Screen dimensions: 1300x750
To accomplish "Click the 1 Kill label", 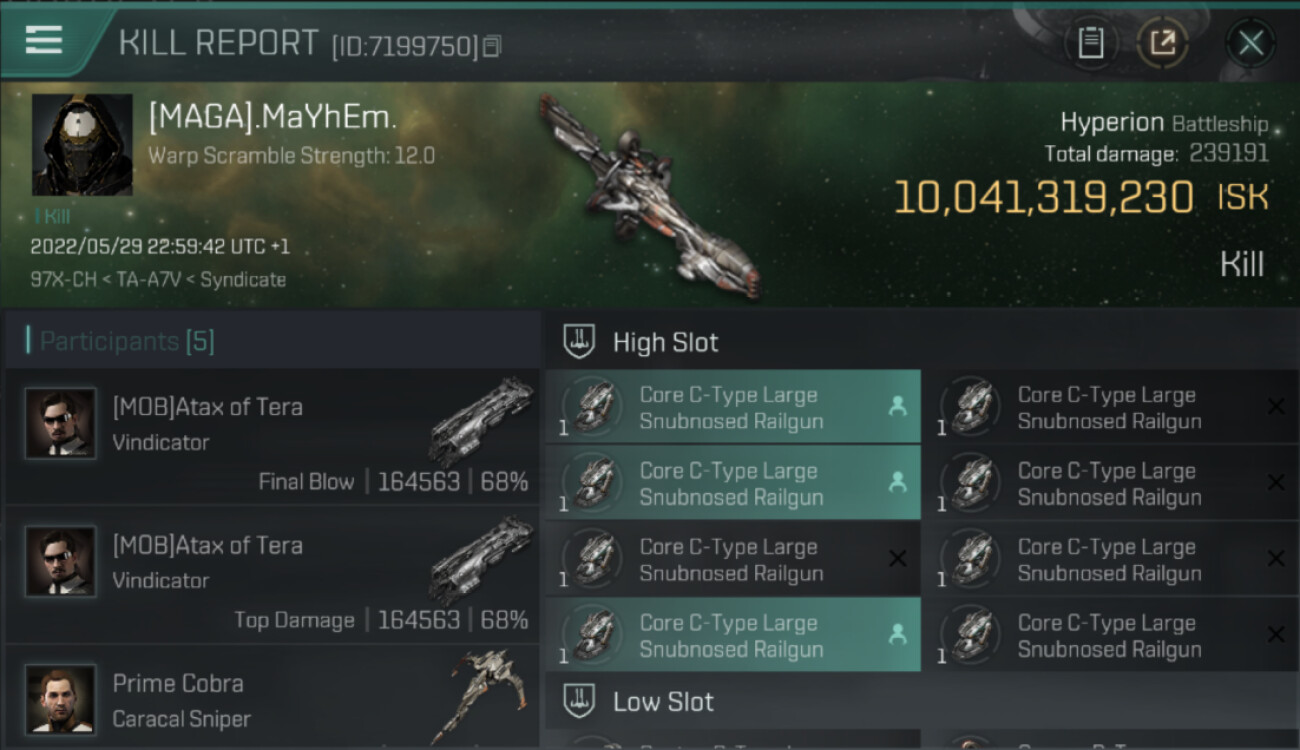I will 53,217.
